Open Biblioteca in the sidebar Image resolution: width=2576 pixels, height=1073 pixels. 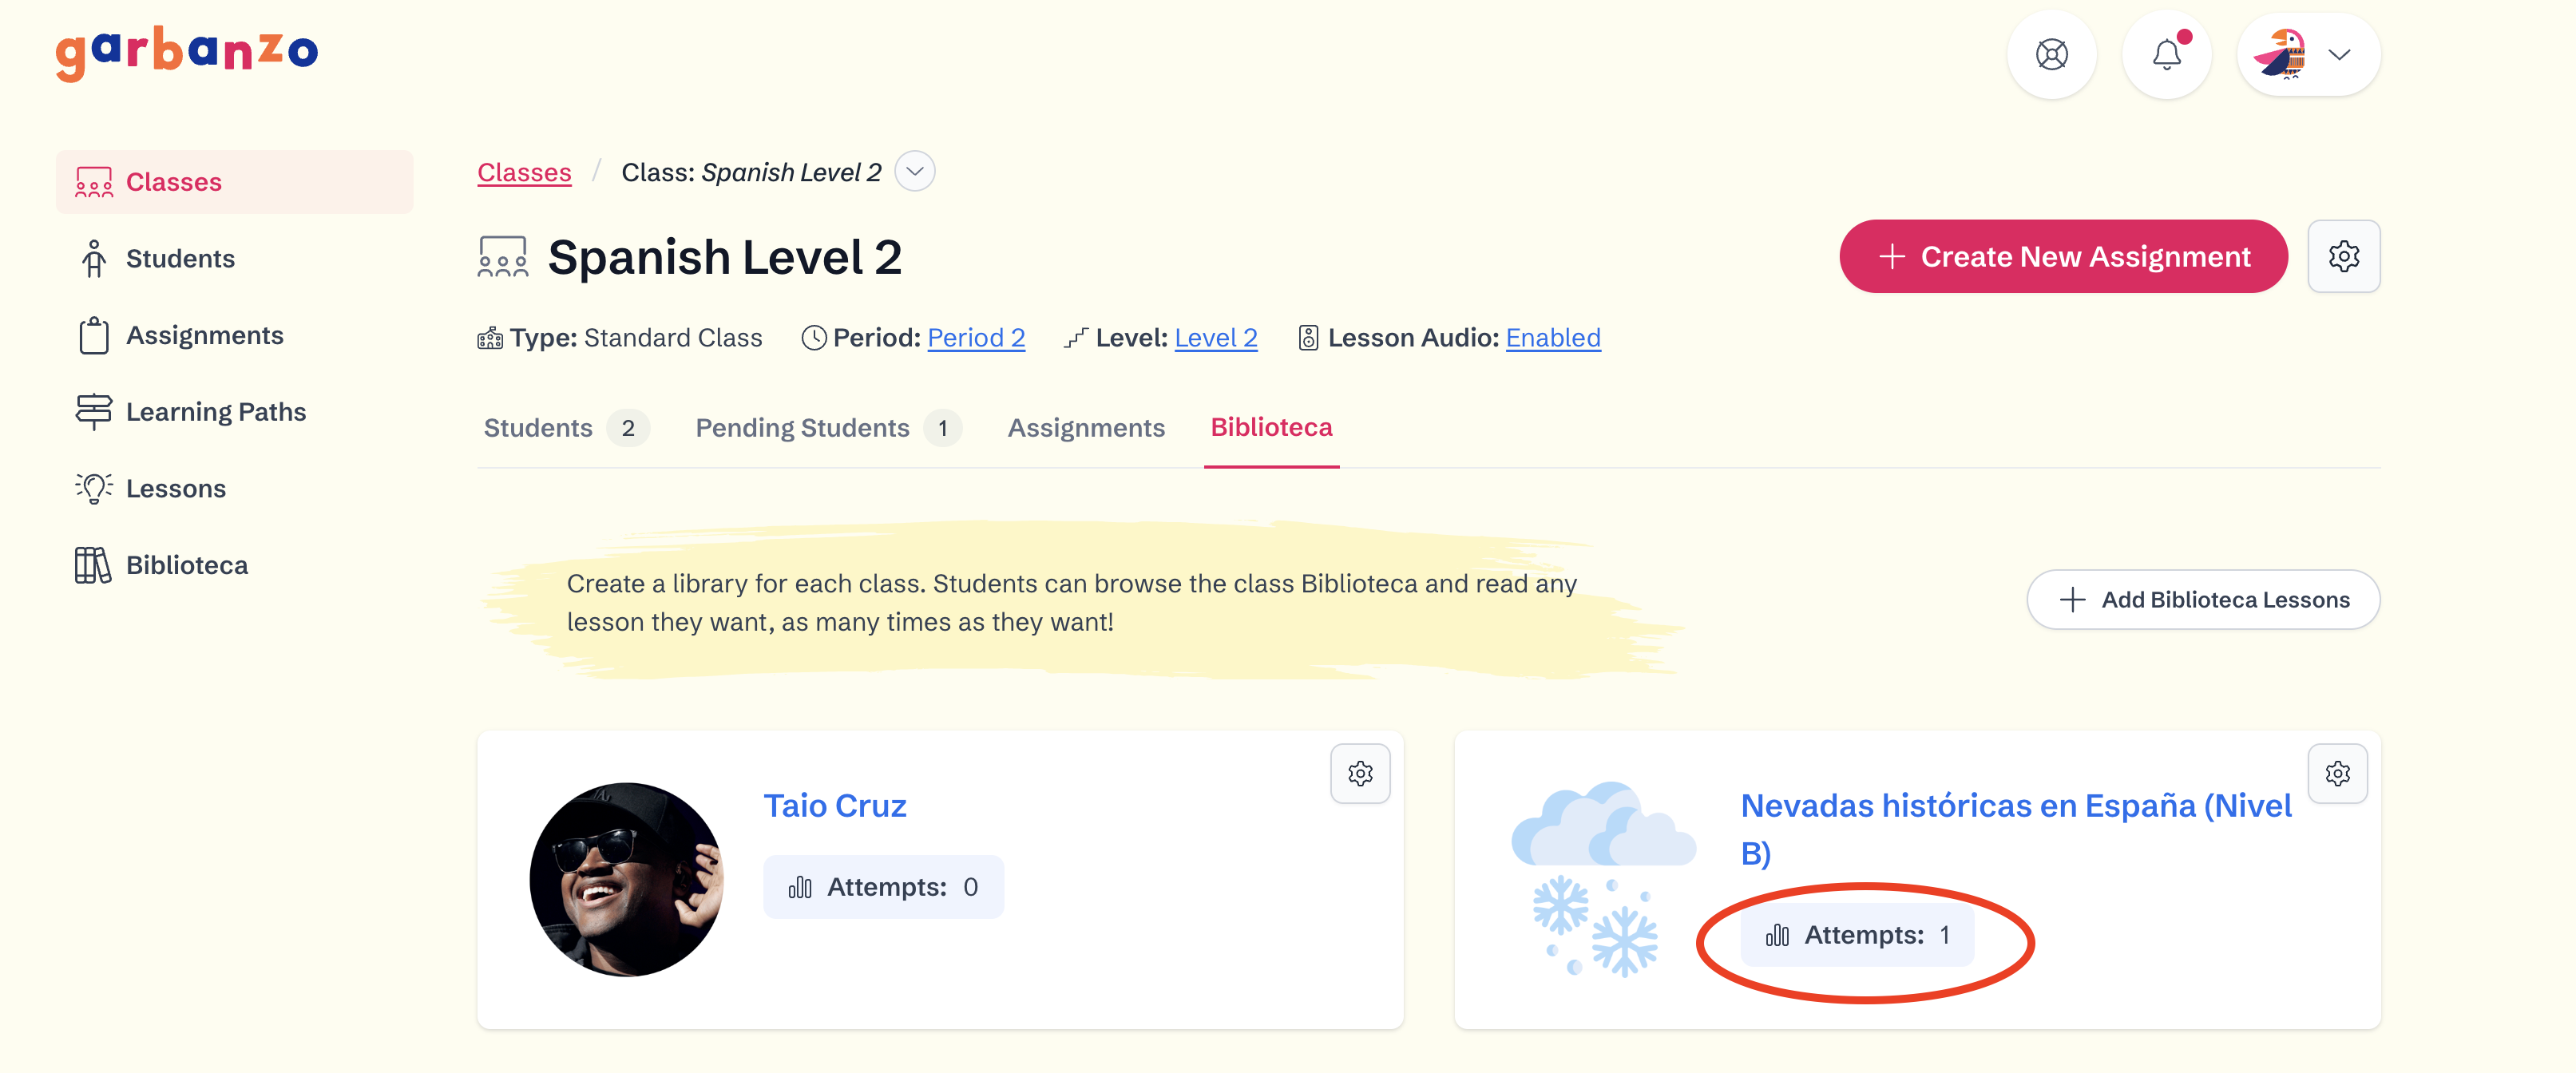[x=187, y=566]
